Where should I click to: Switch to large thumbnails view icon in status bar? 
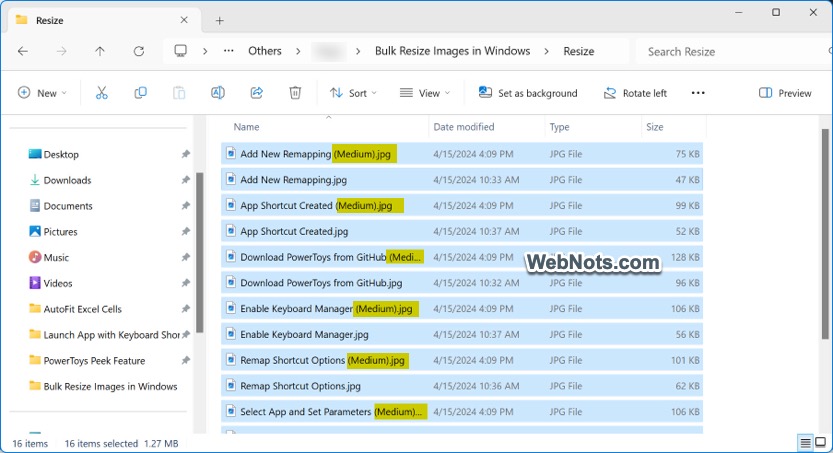[820, 442]
